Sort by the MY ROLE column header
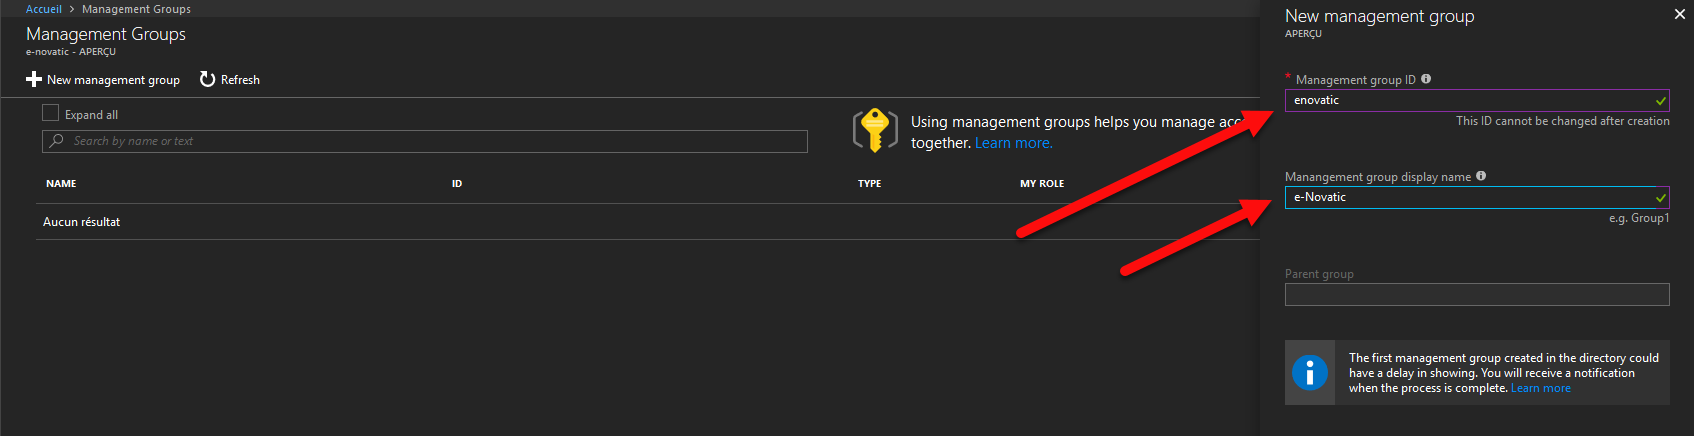 coord(1042,184)
